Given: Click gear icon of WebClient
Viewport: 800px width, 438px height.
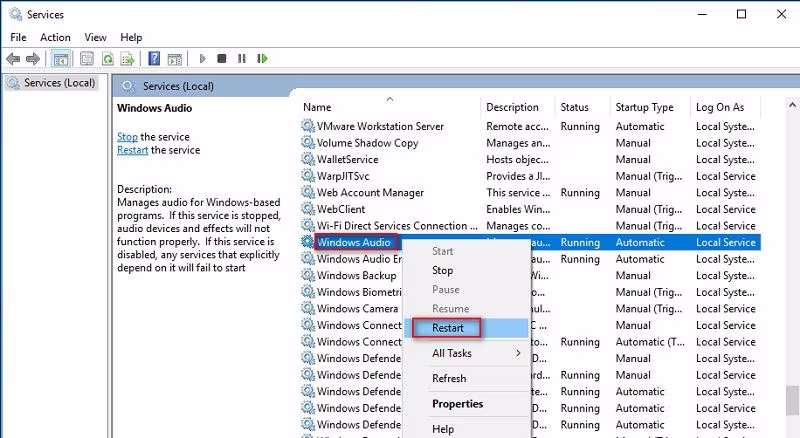Looking at the screenshot, I should (308, 209).
